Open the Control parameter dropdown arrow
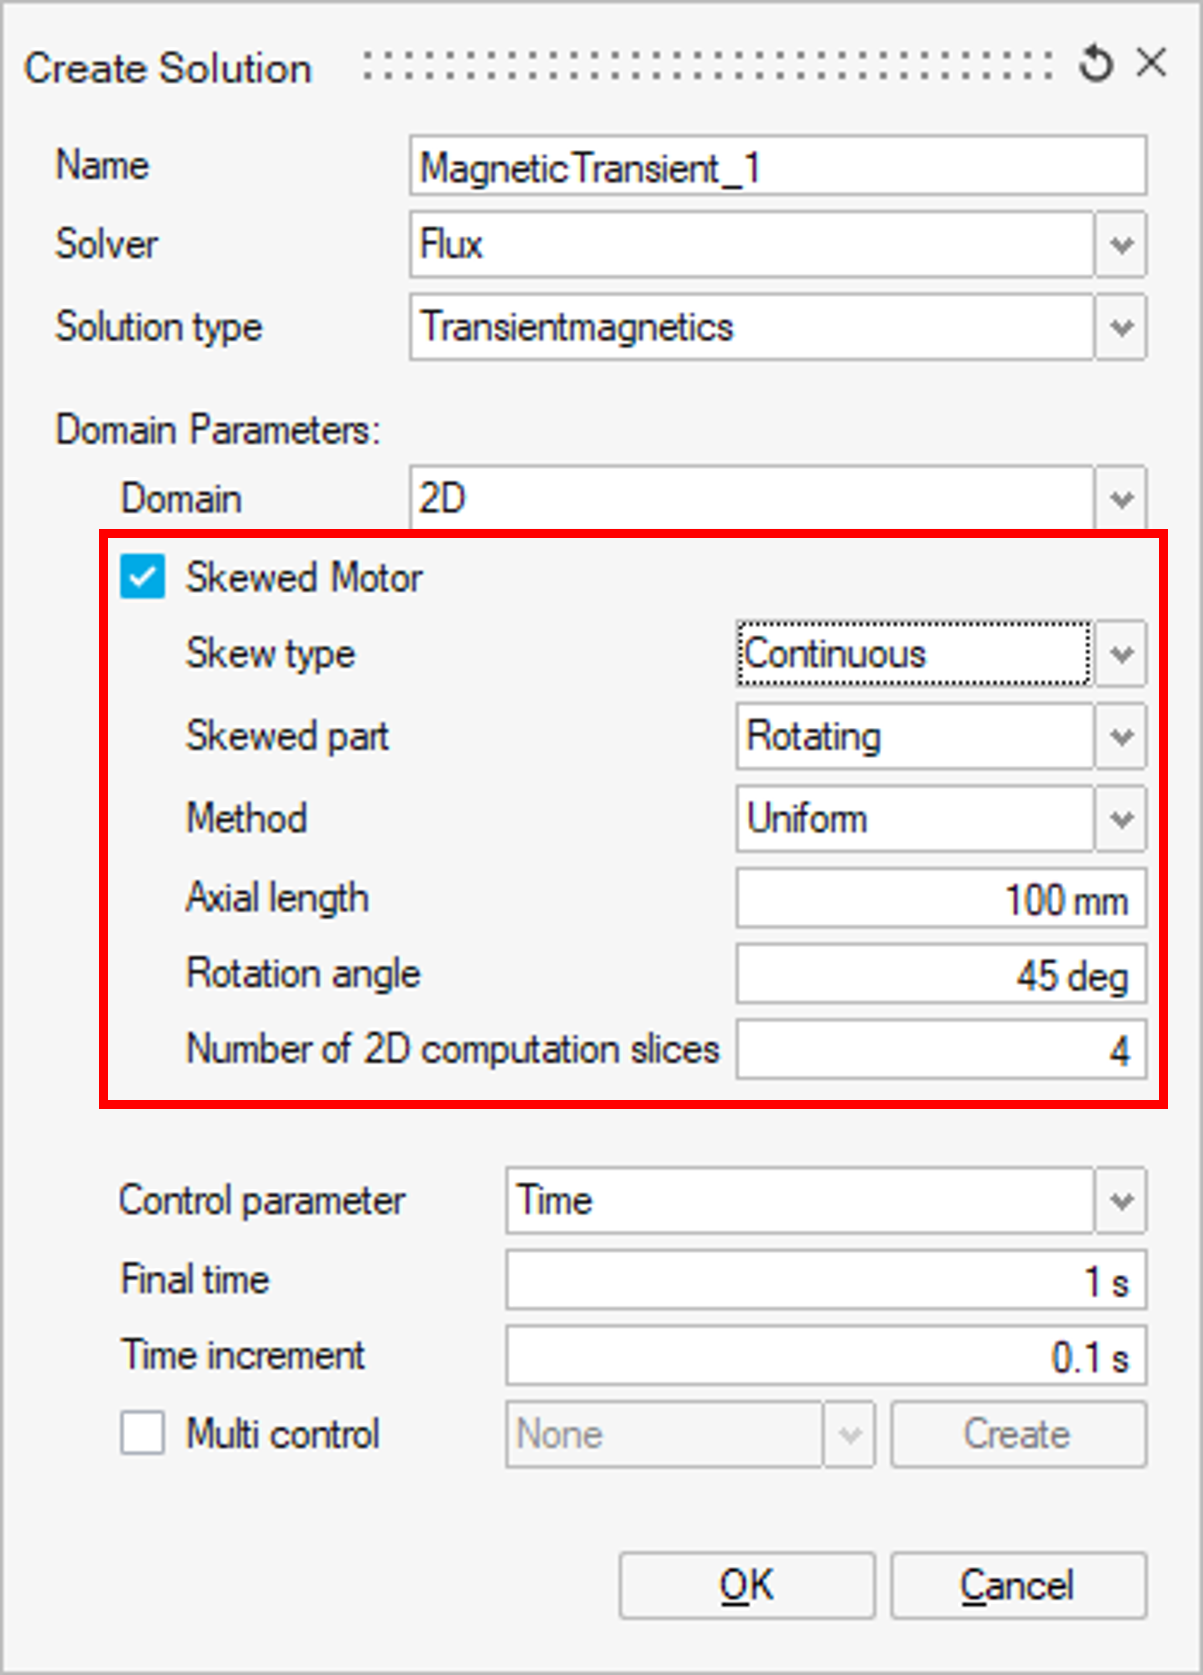This screenshot has height=1675, width=1203. 1121,1200
